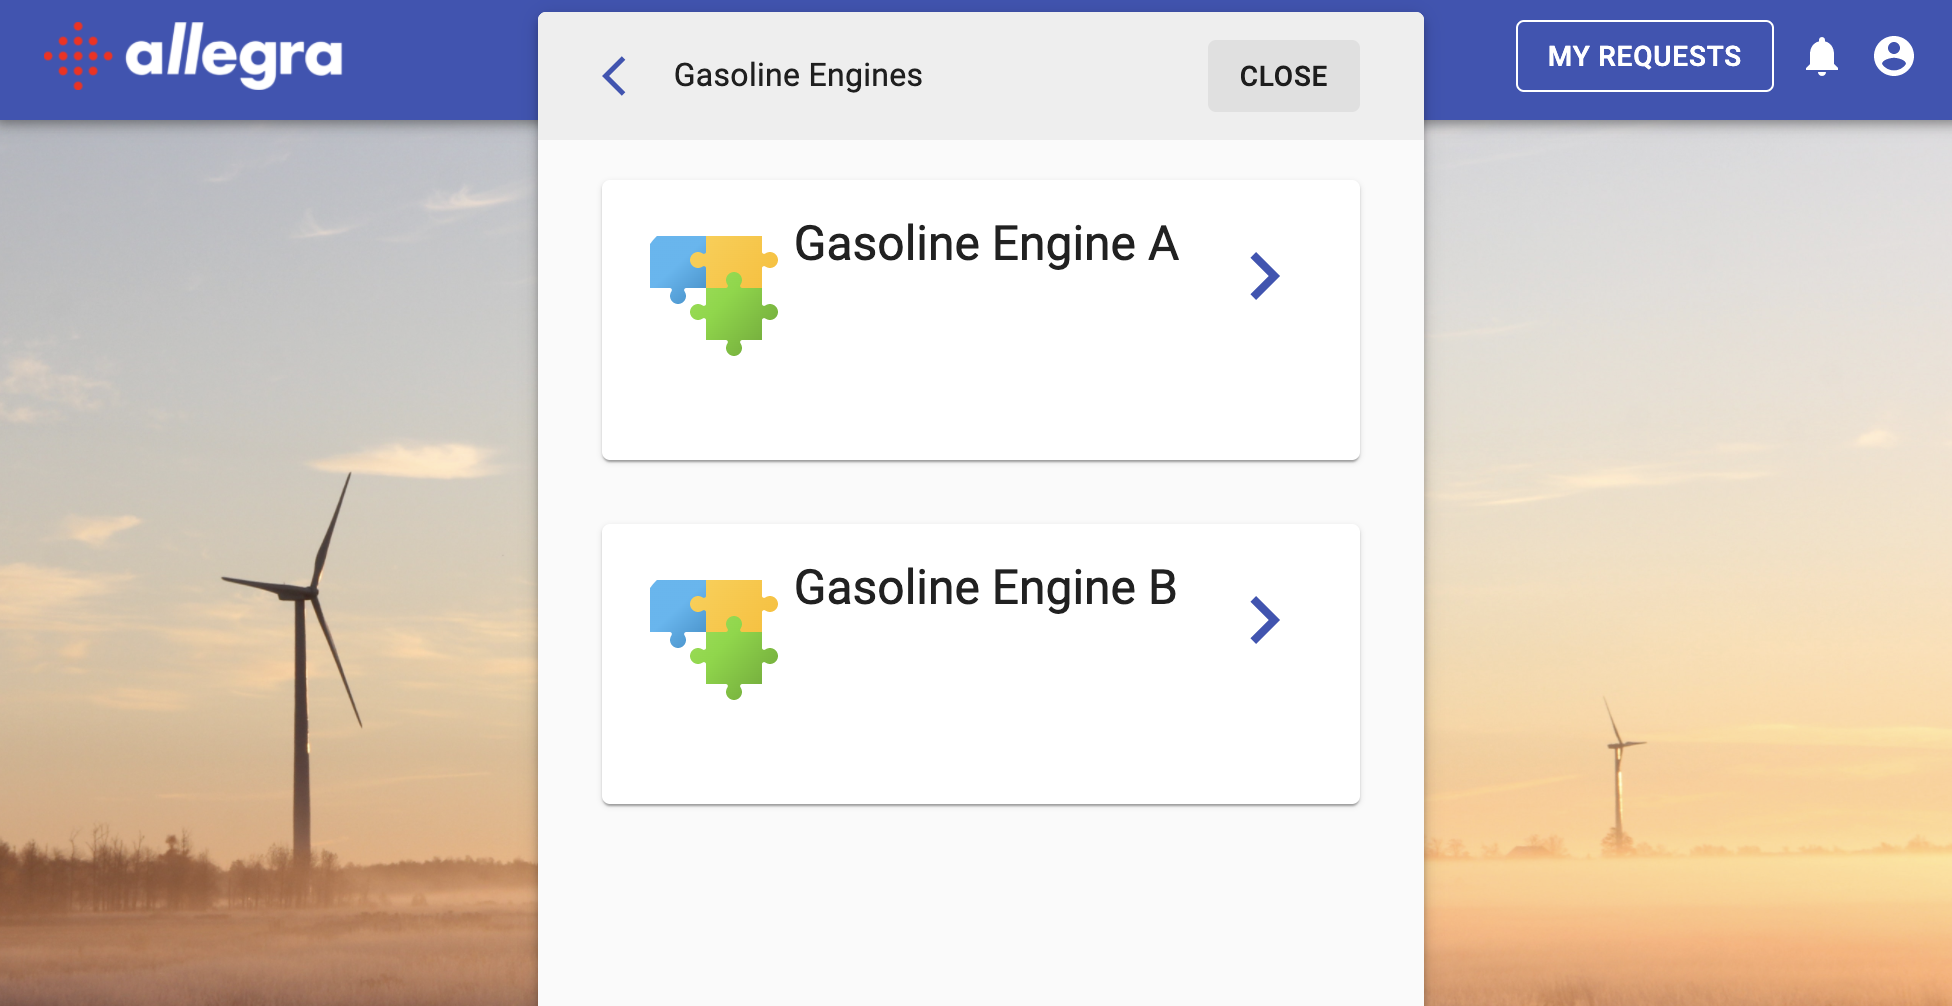Click the allegra wordmark in the header

[234, 56]
